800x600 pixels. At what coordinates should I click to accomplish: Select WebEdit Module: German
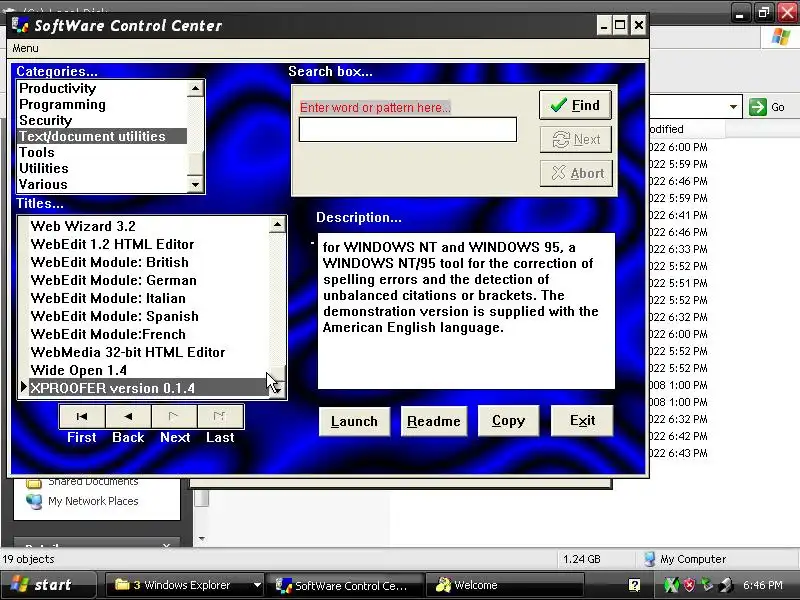click(148, 280)
